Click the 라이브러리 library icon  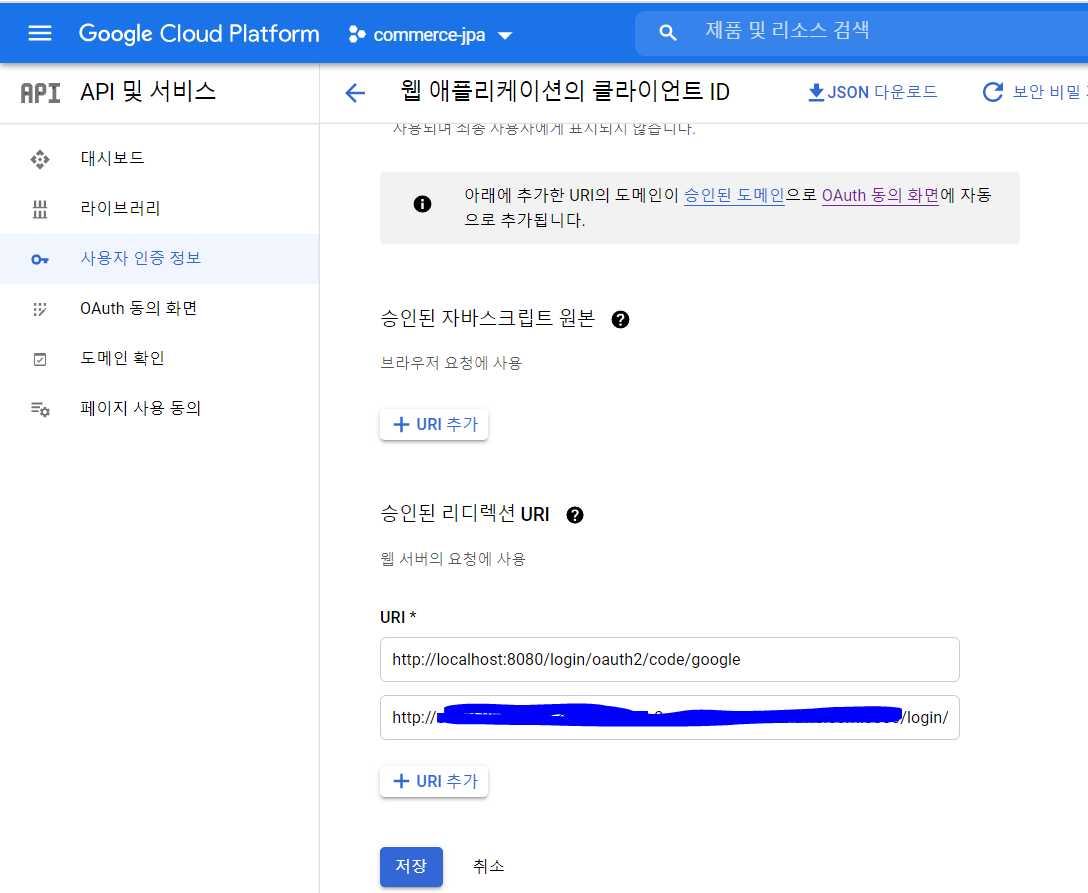pos(40,209)
